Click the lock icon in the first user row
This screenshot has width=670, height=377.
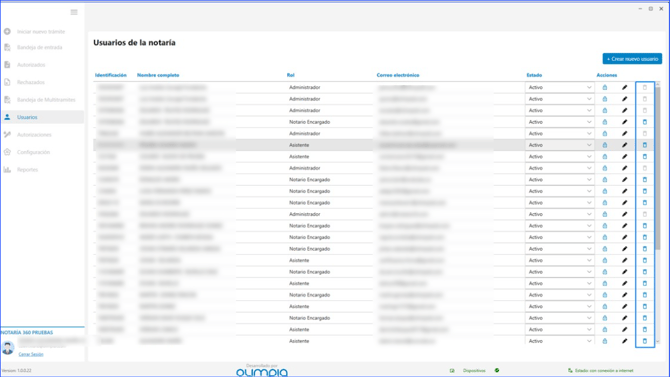click(x=605, y=87)
